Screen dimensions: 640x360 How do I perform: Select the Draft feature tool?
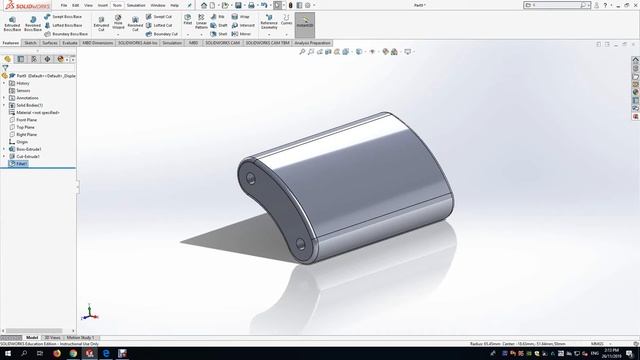tap(219, 25)
